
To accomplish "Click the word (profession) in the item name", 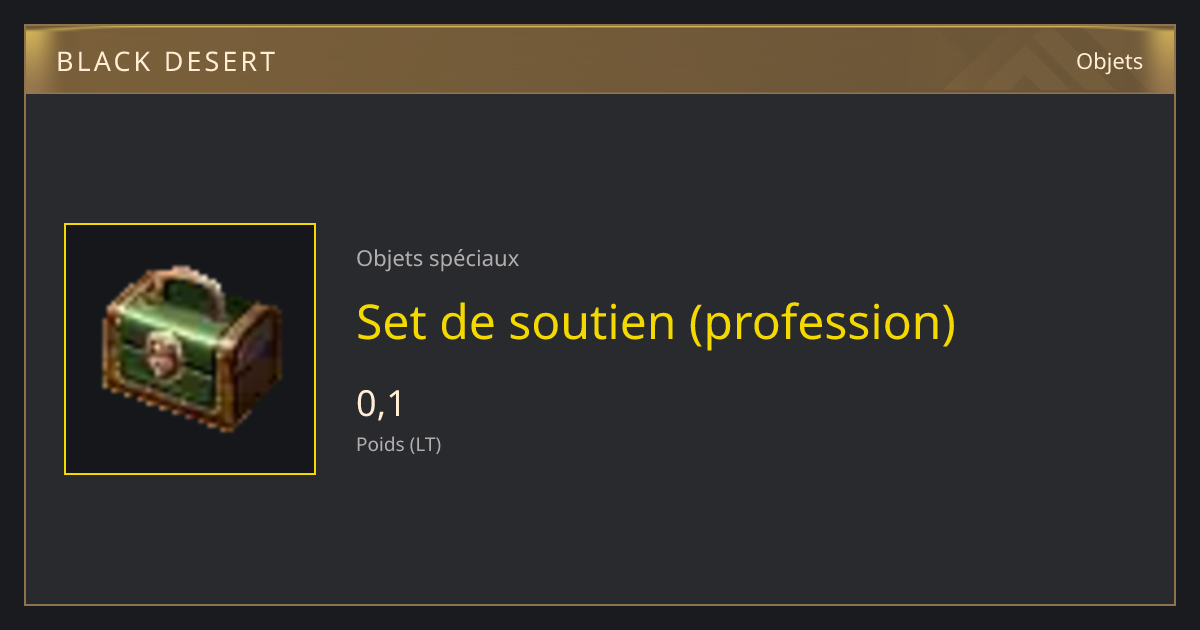I will point(823,322).
